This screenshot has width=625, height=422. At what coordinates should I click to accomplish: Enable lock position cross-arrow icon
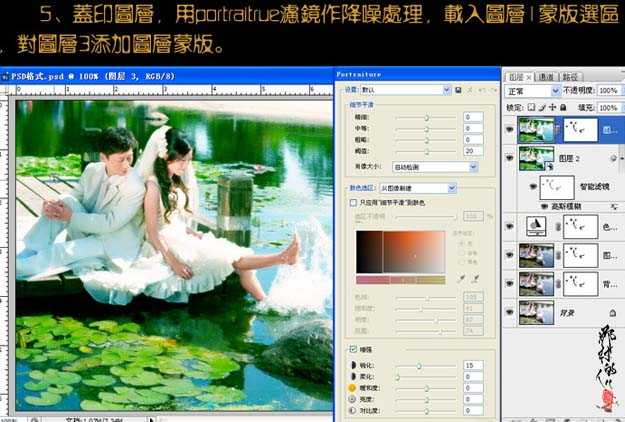point(553,107)
